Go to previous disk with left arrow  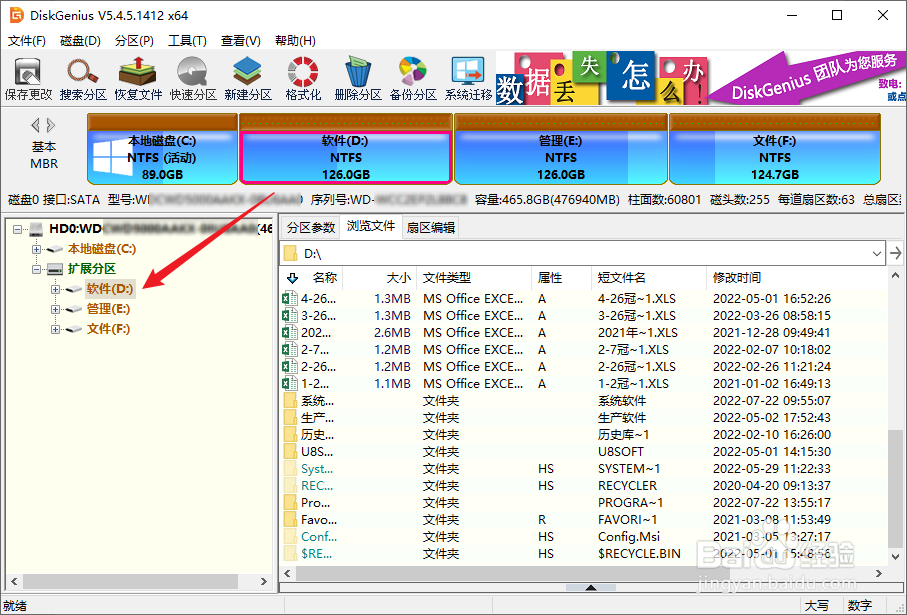pos(36,125)
